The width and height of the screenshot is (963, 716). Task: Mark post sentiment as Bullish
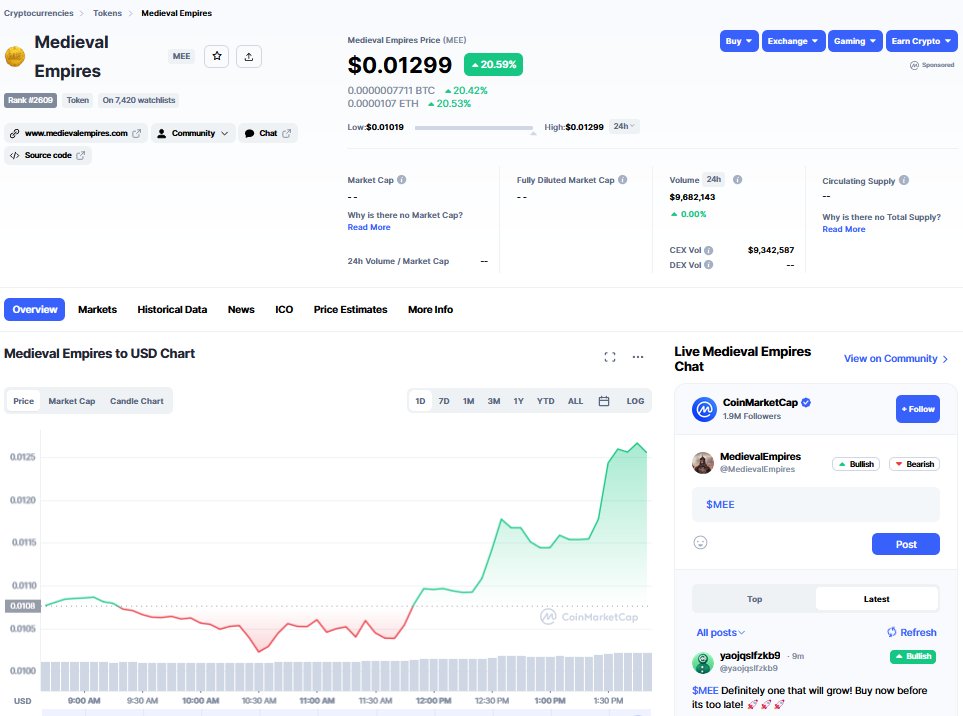(x=856, y=464)
